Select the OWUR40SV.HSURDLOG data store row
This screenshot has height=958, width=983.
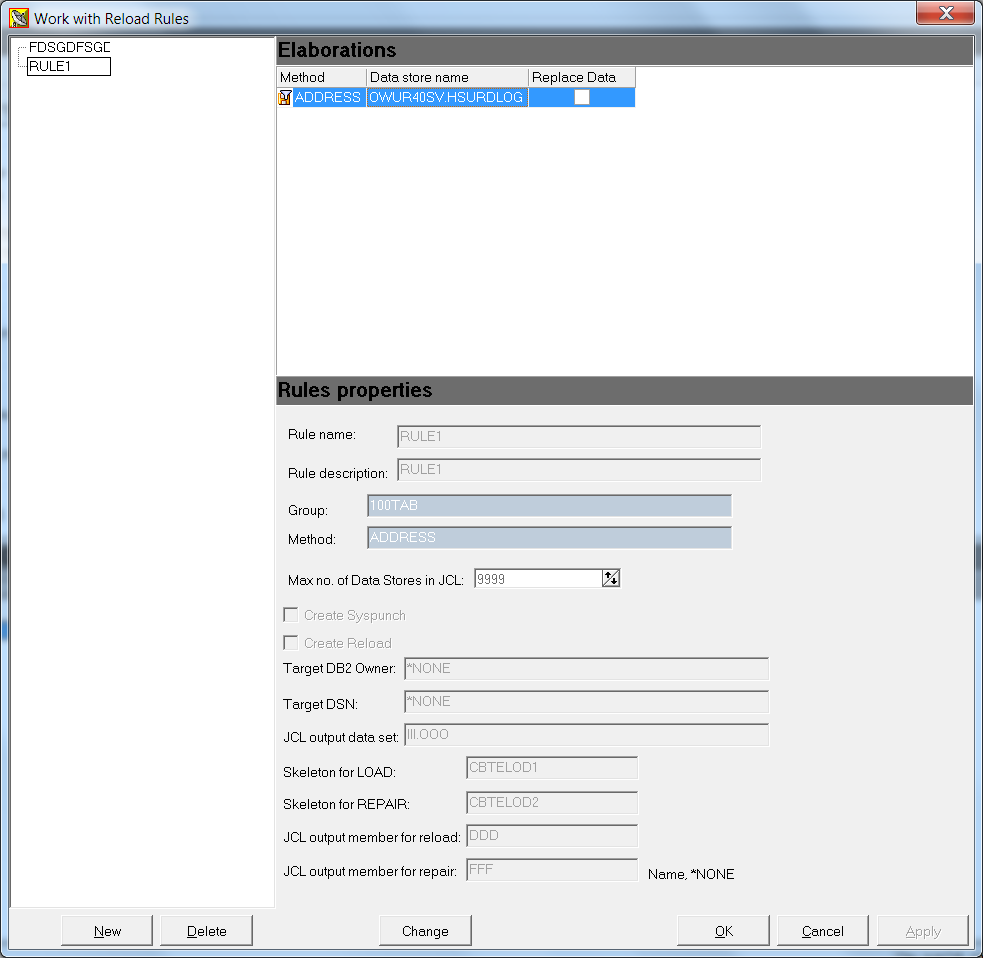(446, 97)
